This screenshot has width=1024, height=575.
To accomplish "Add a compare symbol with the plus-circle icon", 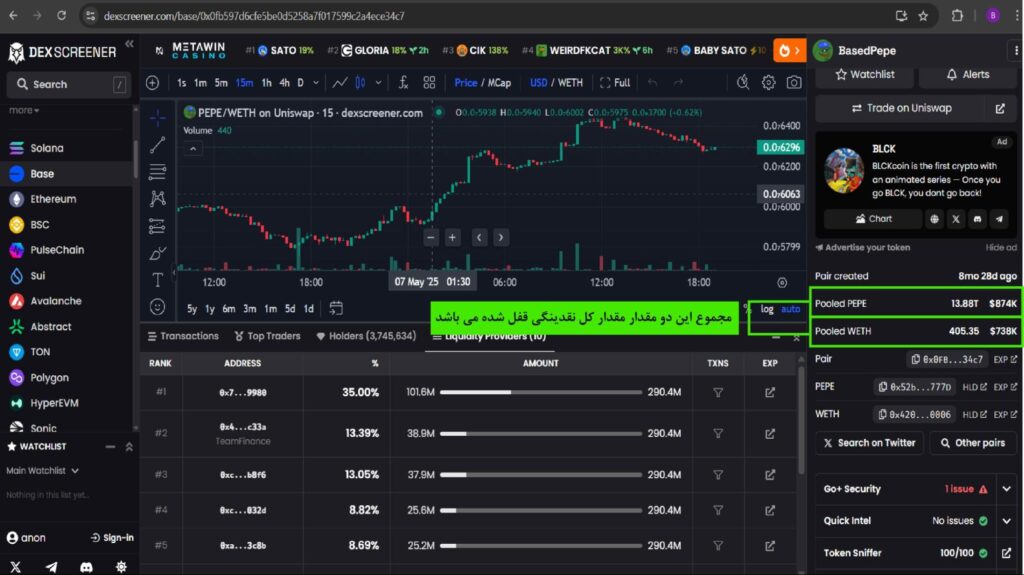I will click(x=152, y=83).
